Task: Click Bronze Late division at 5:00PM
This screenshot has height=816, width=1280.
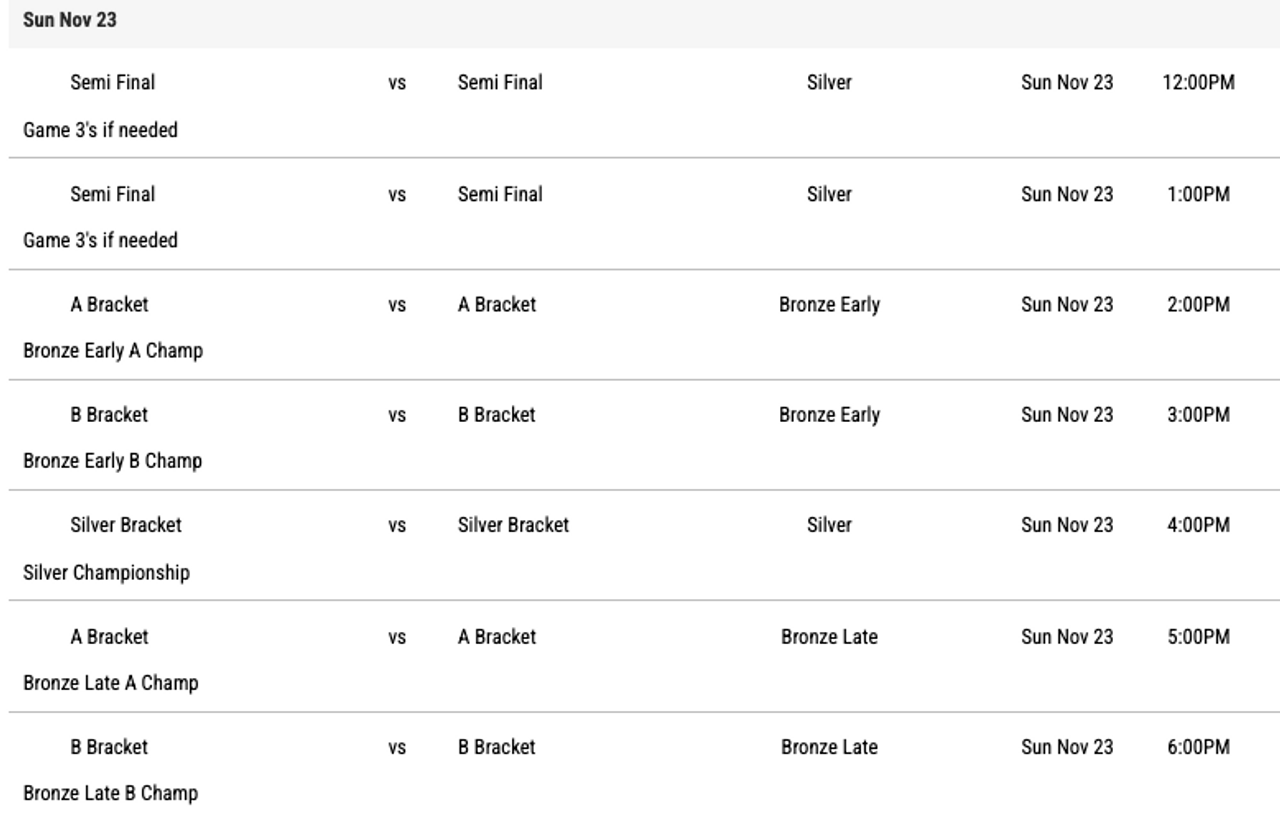Action: coord(829,637)
